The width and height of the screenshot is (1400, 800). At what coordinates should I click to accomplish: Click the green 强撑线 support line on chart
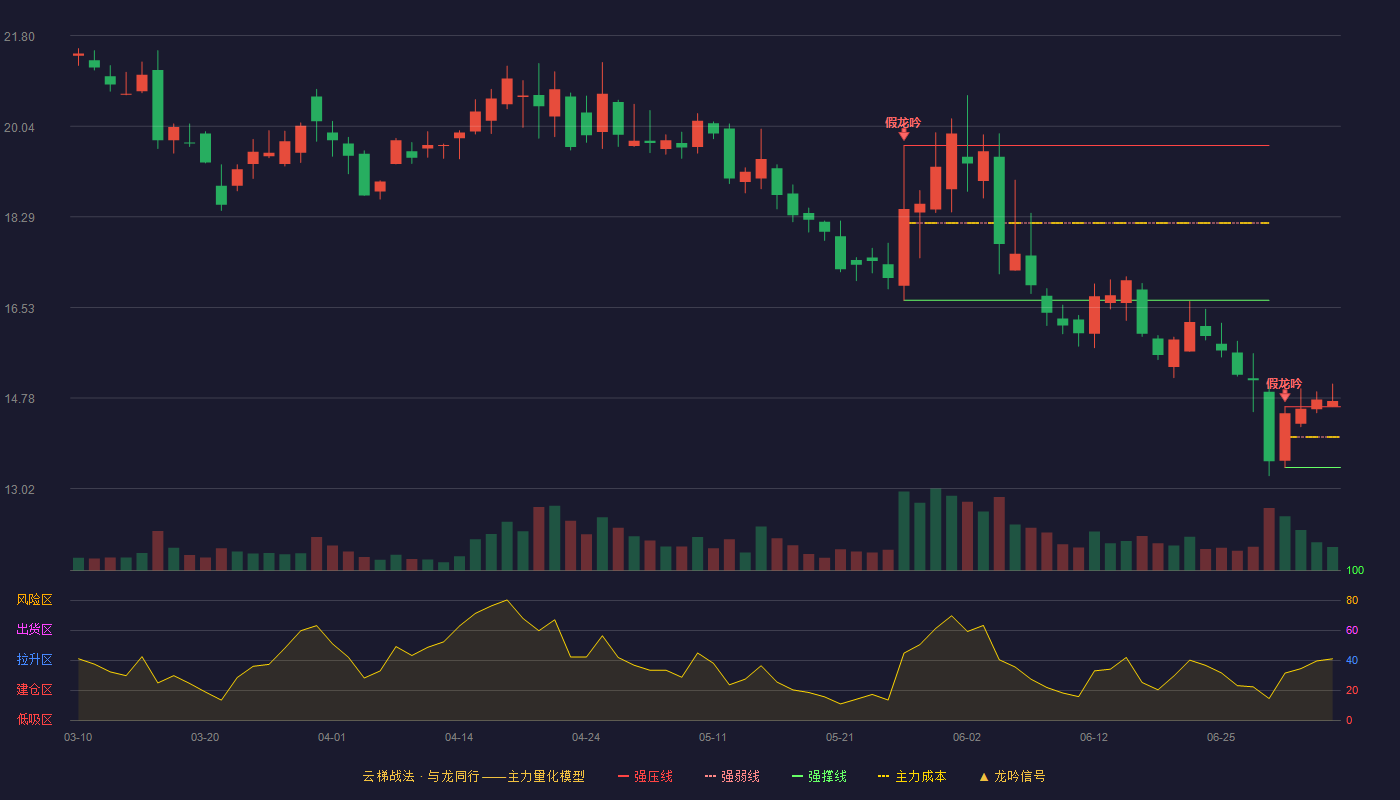[1086, 300]
